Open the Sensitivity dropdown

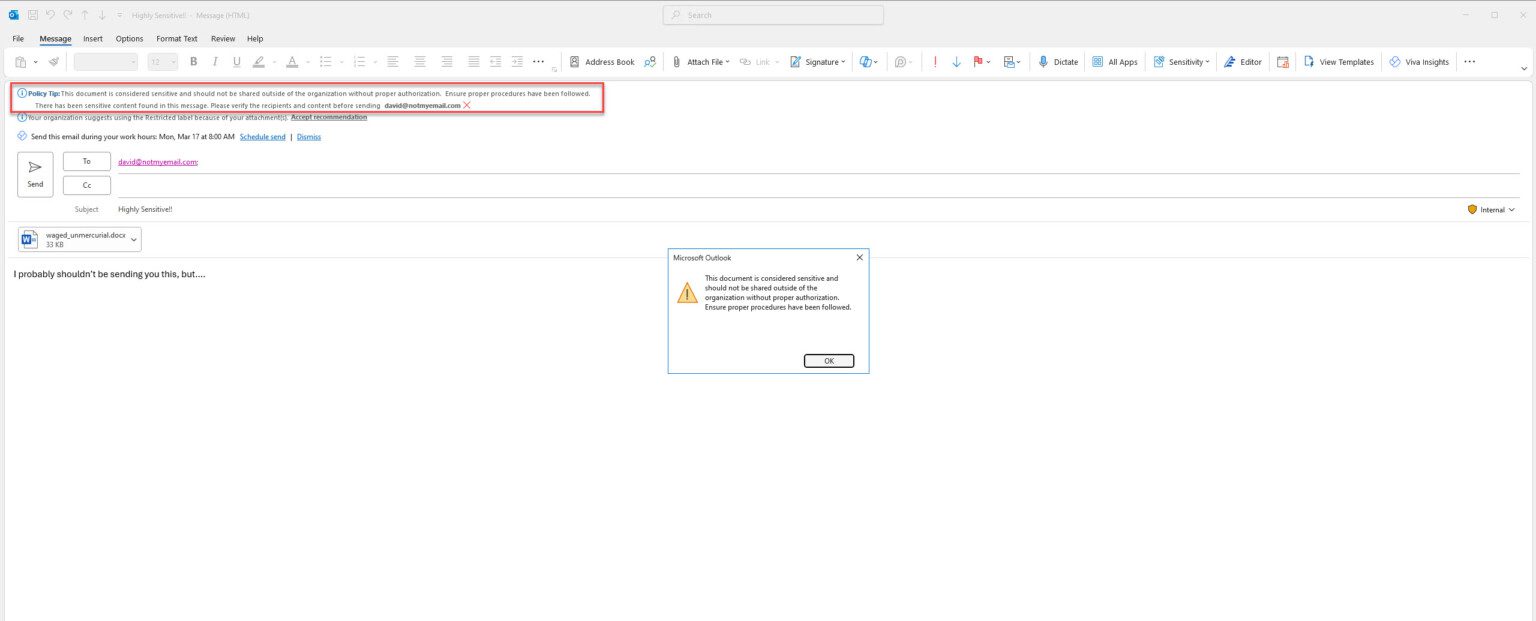(1181, 61)
